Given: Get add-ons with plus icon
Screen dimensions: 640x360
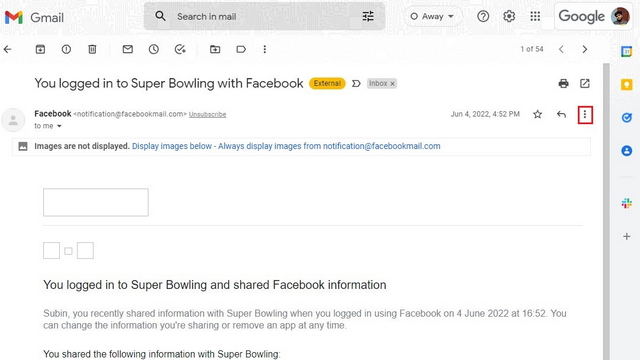Looking at the screenshot, I should (627, 236).
